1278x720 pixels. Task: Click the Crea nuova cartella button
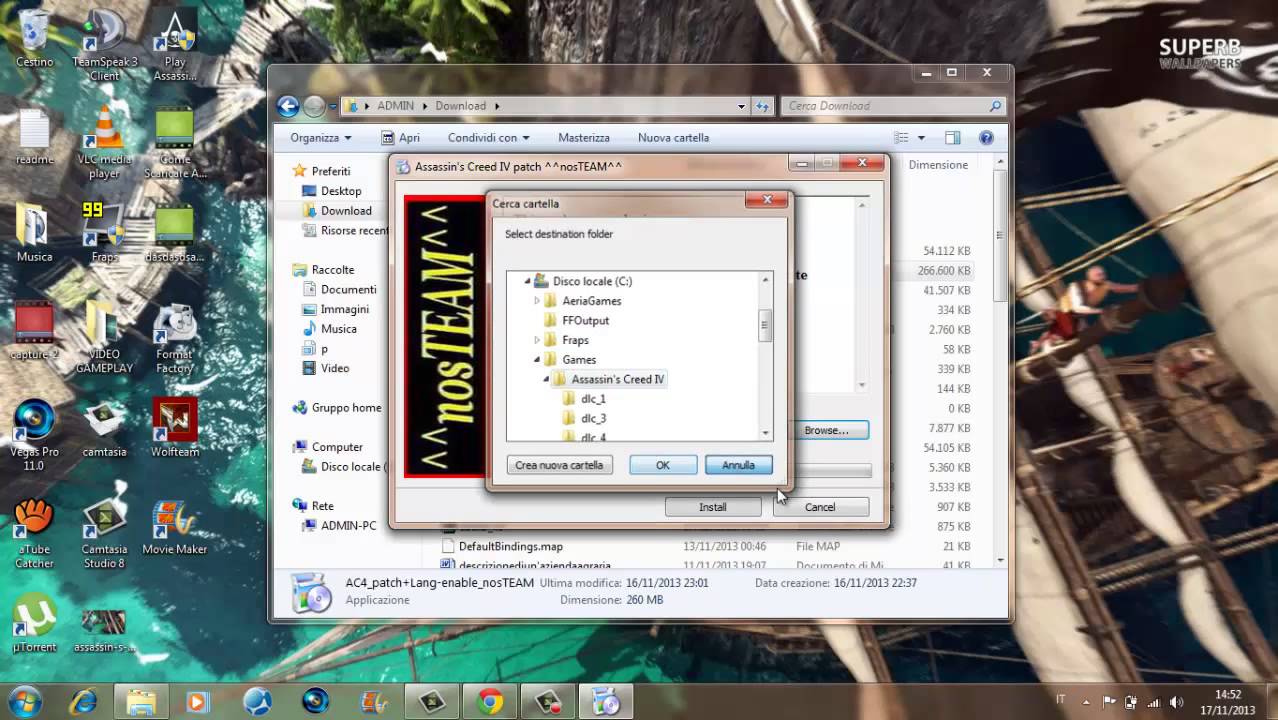pyautogui.click(x=559, y=465)
